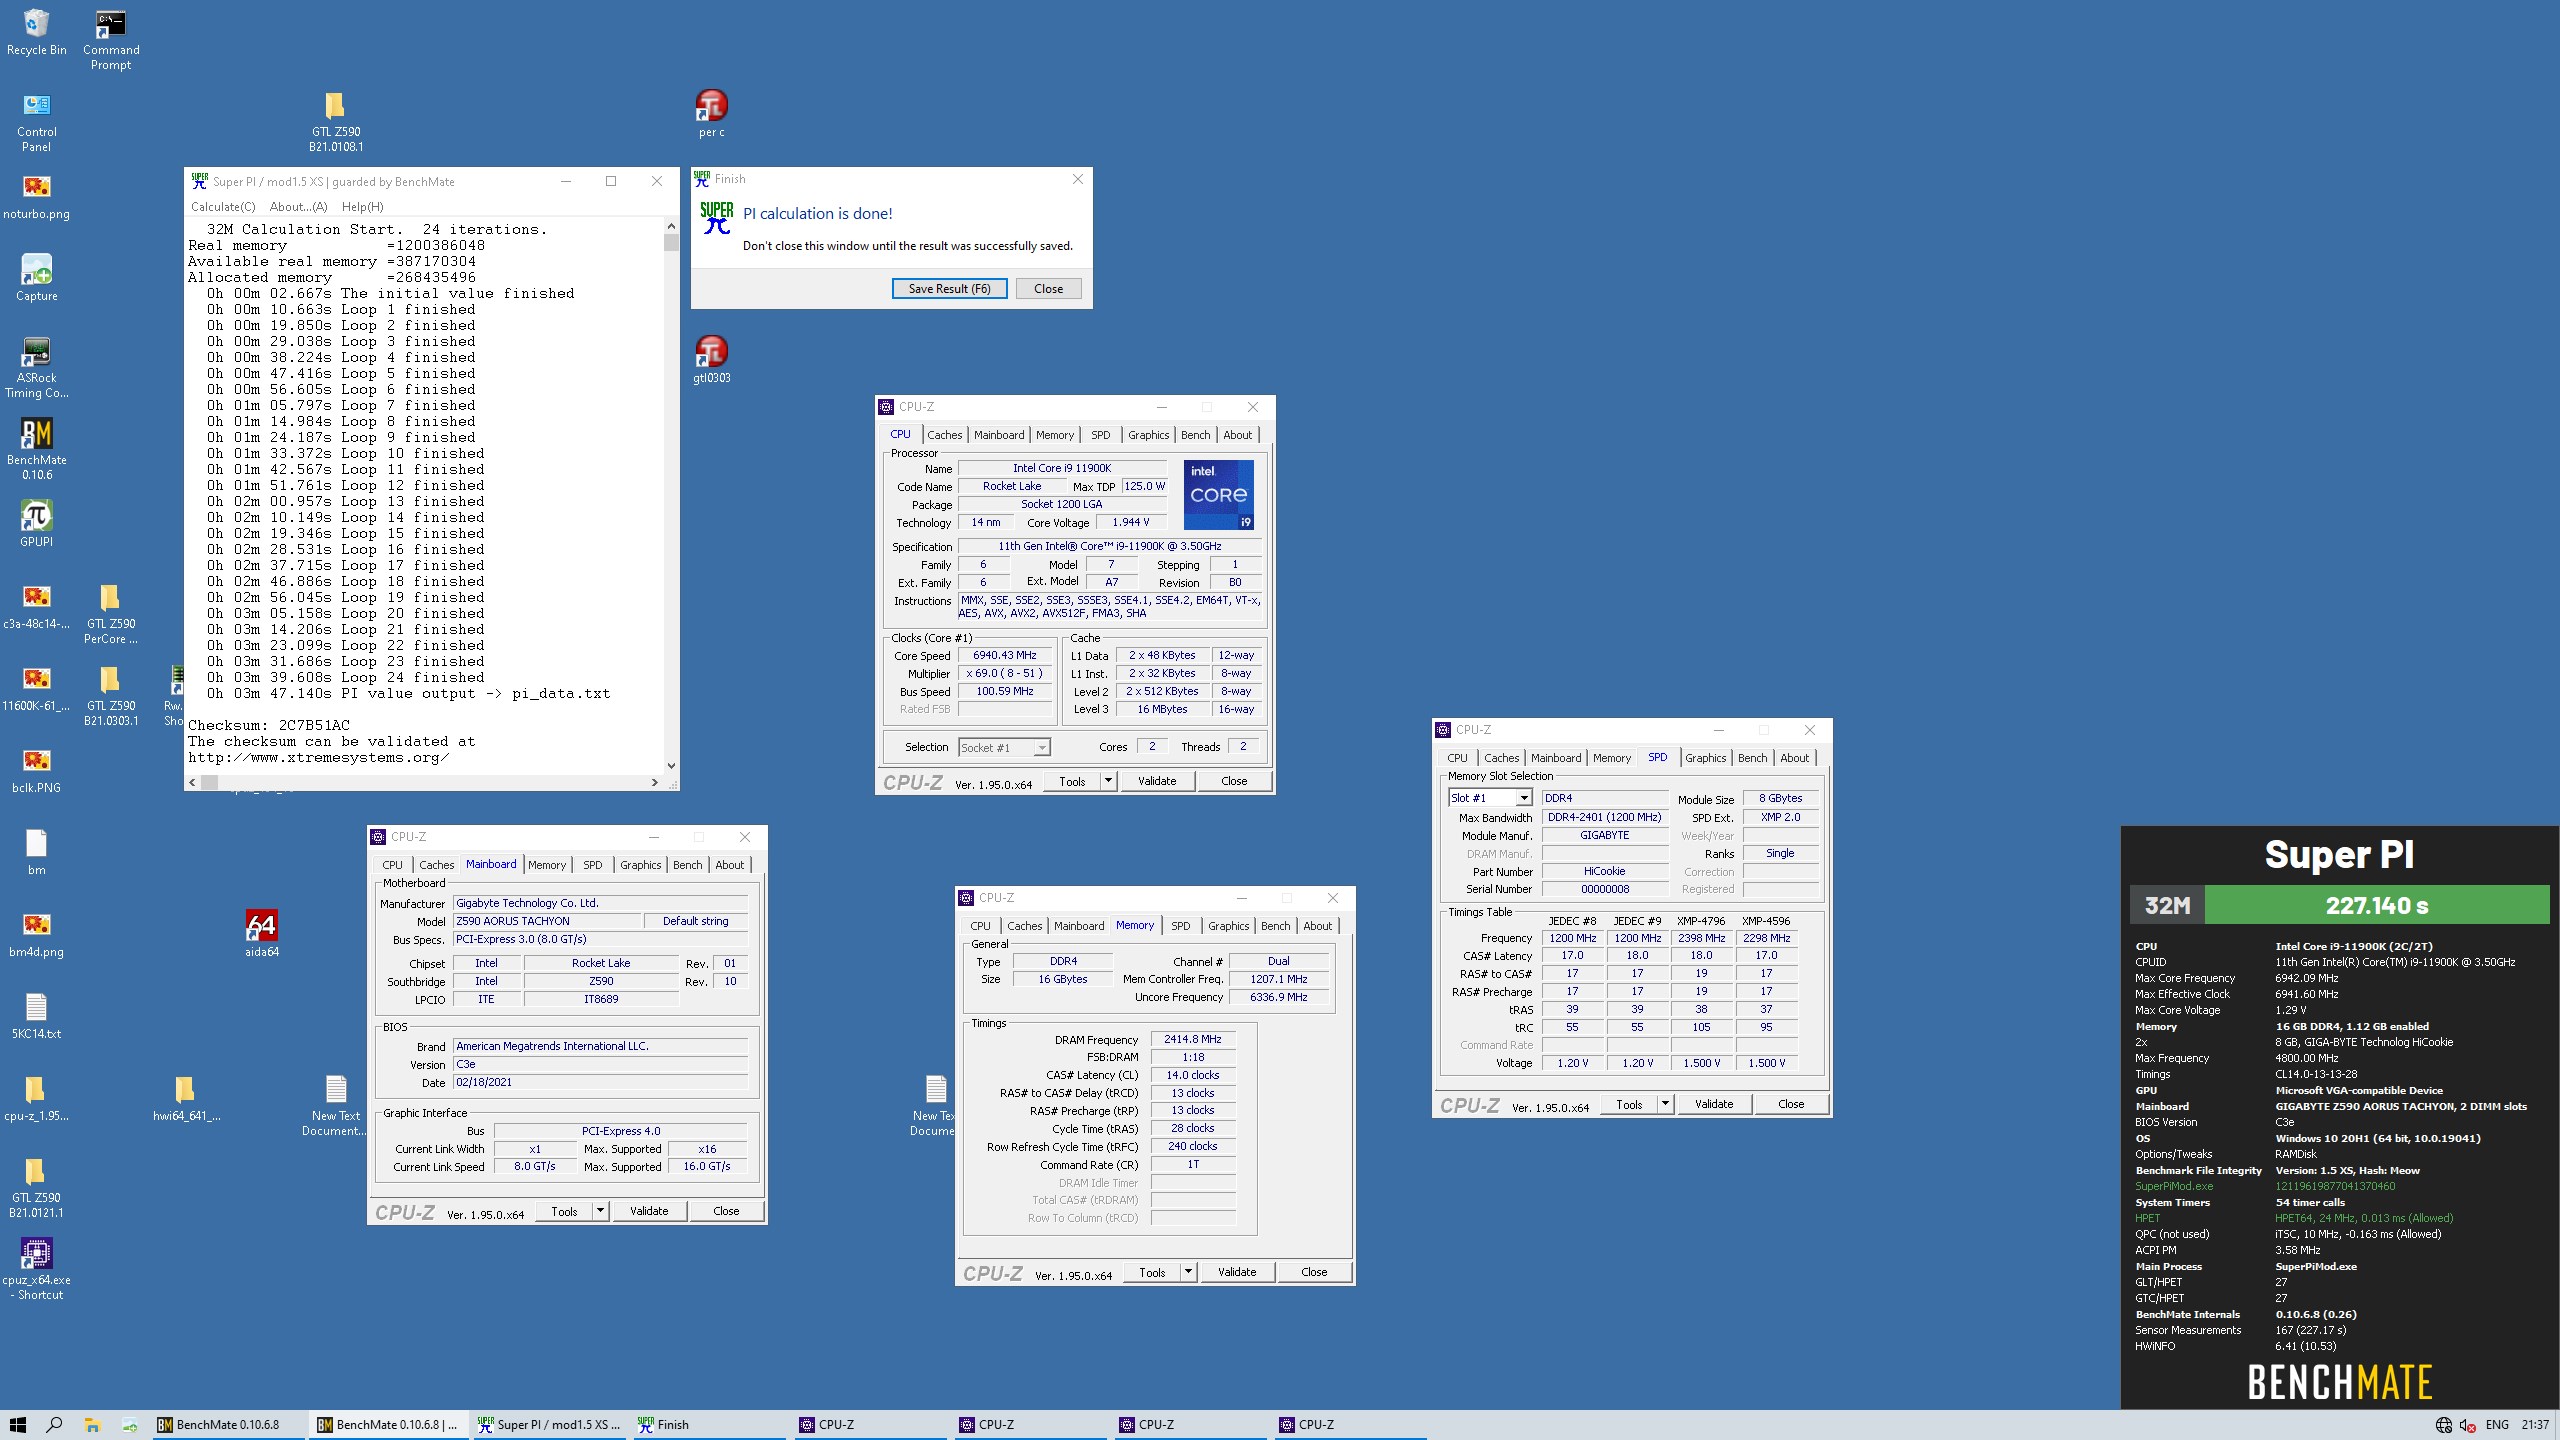Click Close in the Finish dialog
Viewport: 2560px width, 1440px height.
pyautogui.click(x=1048, y=289)
